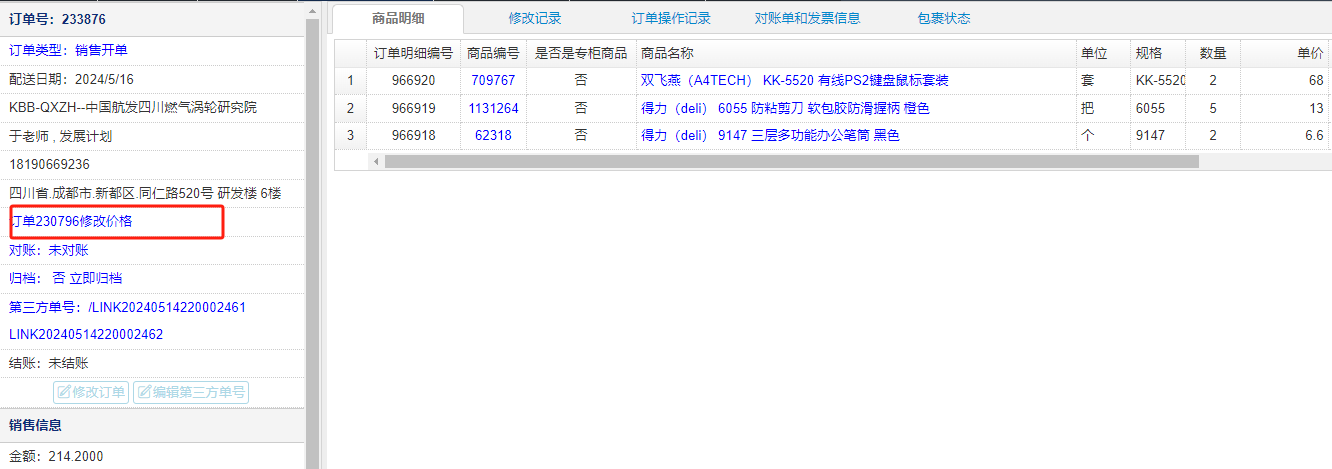
Task: Click the horizontal scrollbar left arrow
Action: 377,161
